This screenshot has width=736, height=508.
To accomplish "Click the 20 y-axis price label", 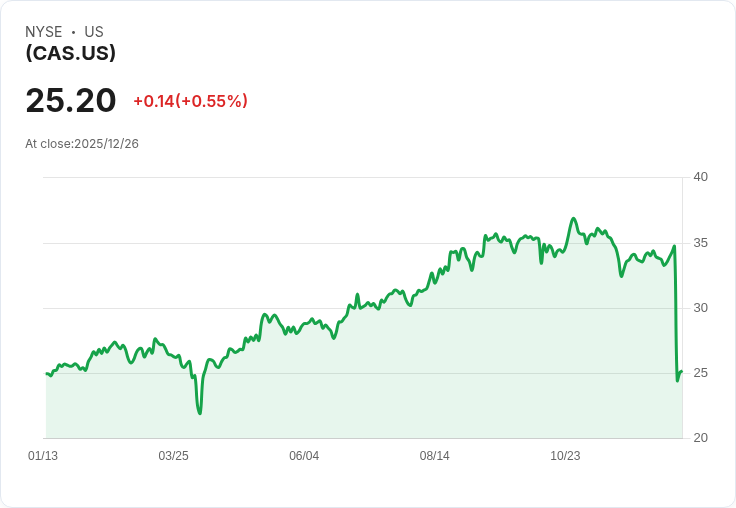I will point(701,438).
